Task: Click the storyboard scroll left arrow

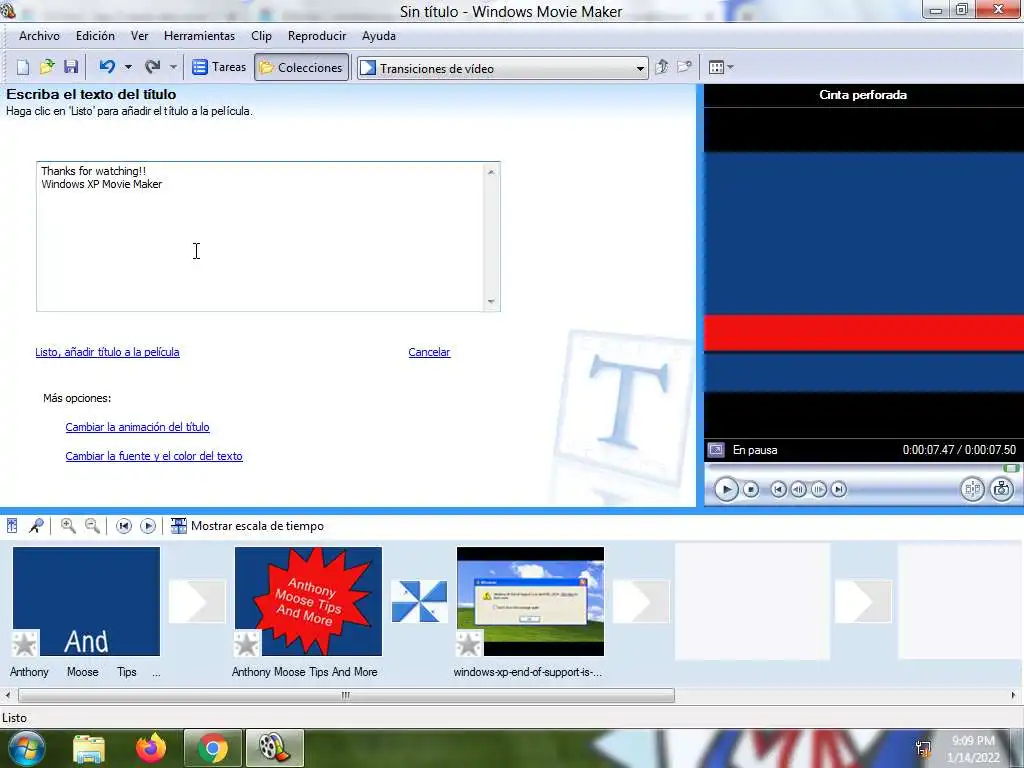Action: [8, 696]
